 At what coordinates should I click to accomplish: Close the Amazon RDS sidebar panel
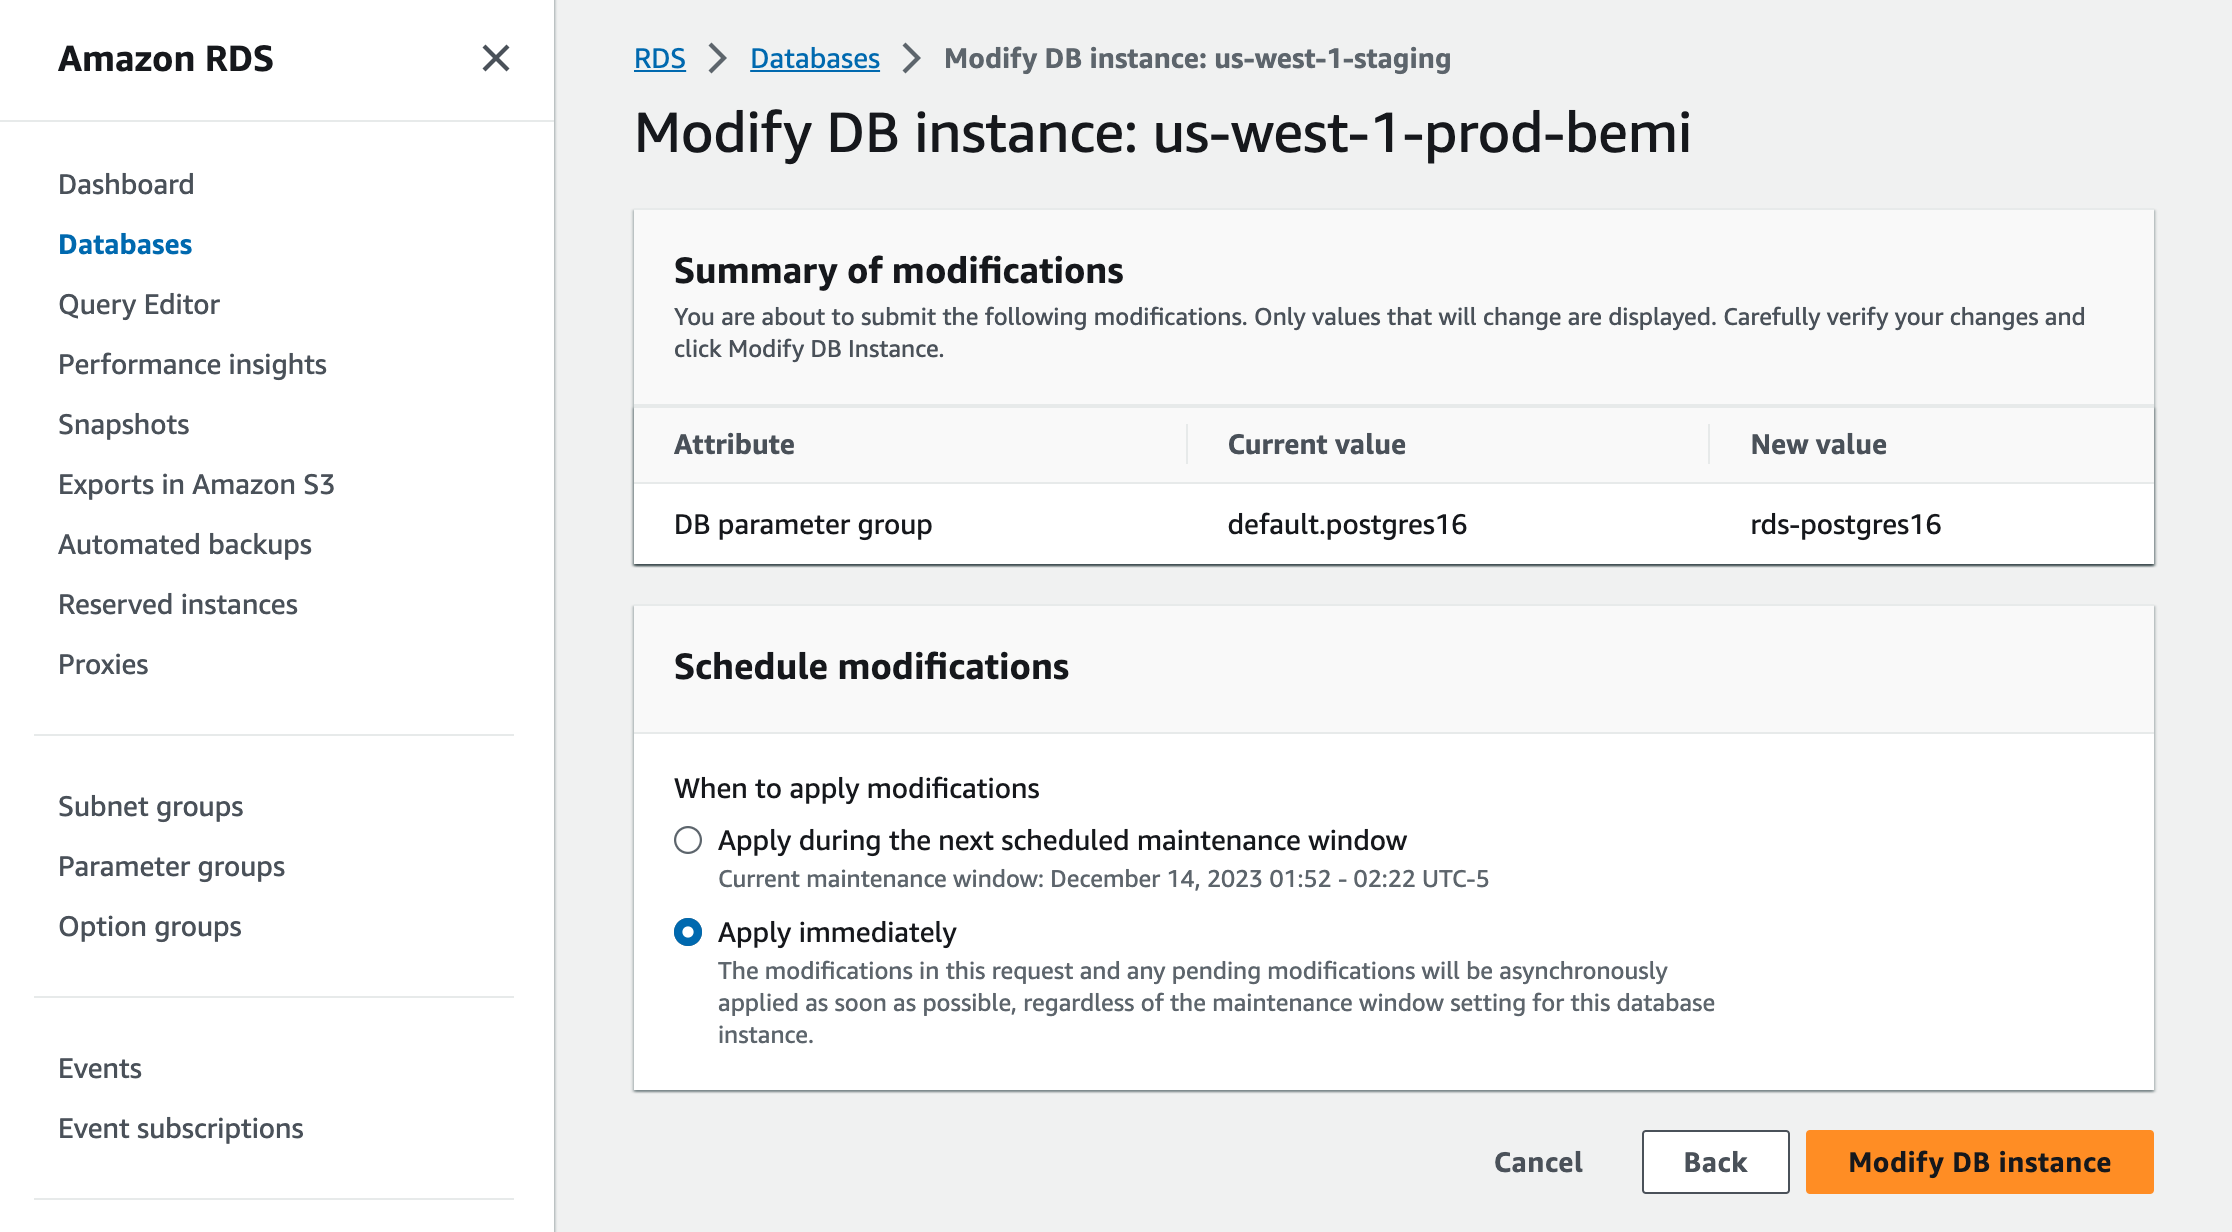495,59
